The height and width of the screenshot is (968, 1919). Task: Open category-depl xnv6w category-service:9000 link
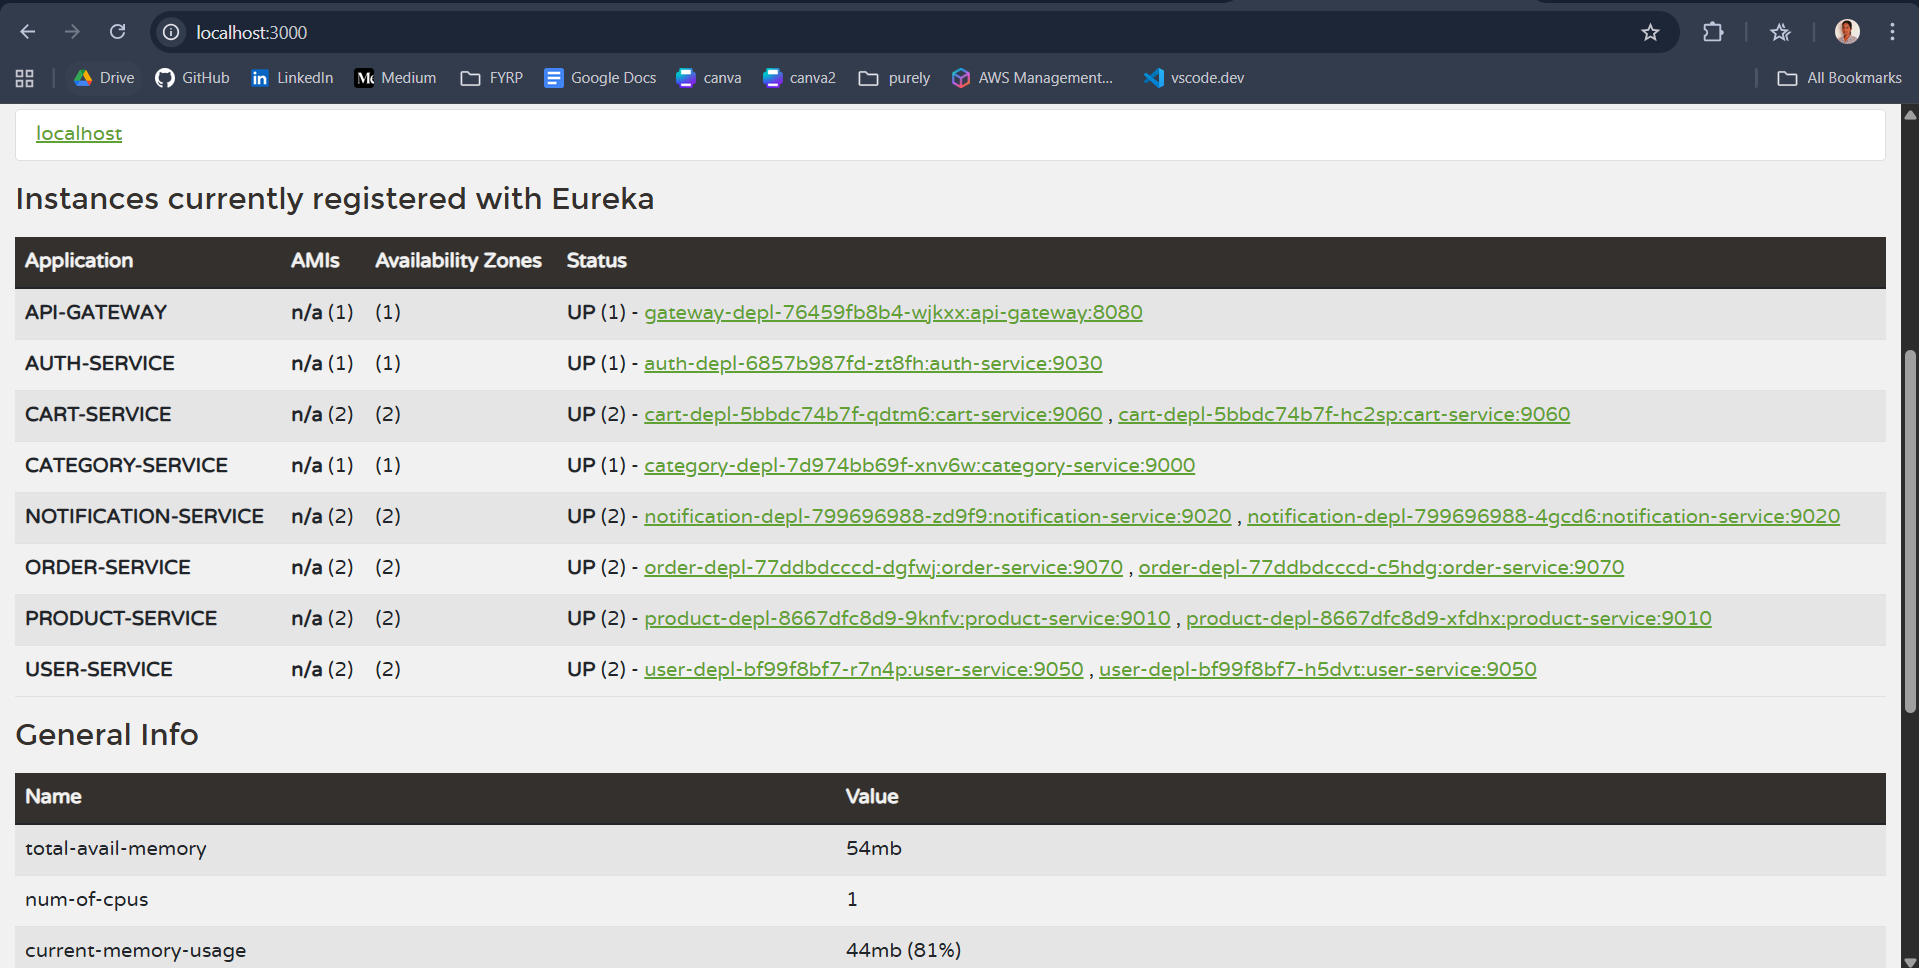[x=920, y=466]
